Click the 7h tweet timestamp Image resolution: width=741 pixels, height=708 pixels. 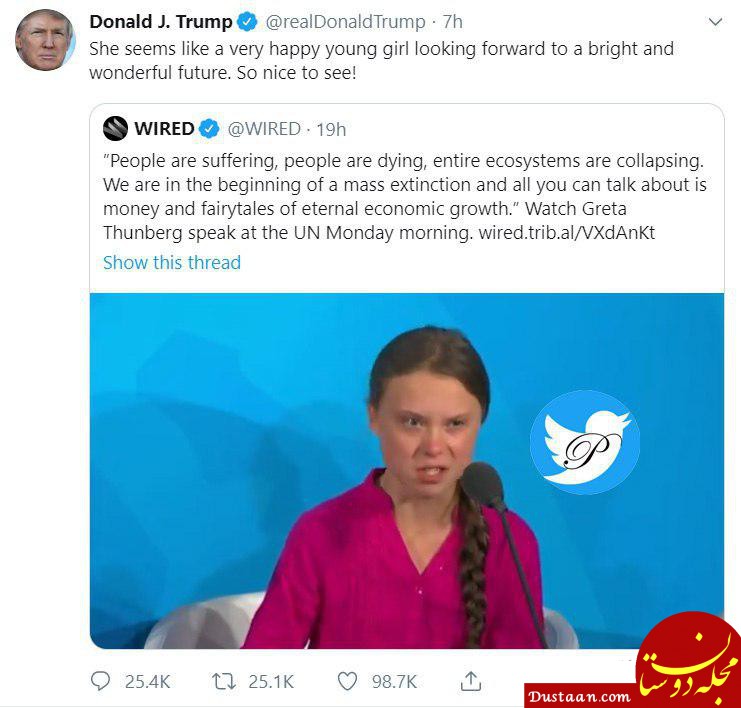(x=452, y=22)
